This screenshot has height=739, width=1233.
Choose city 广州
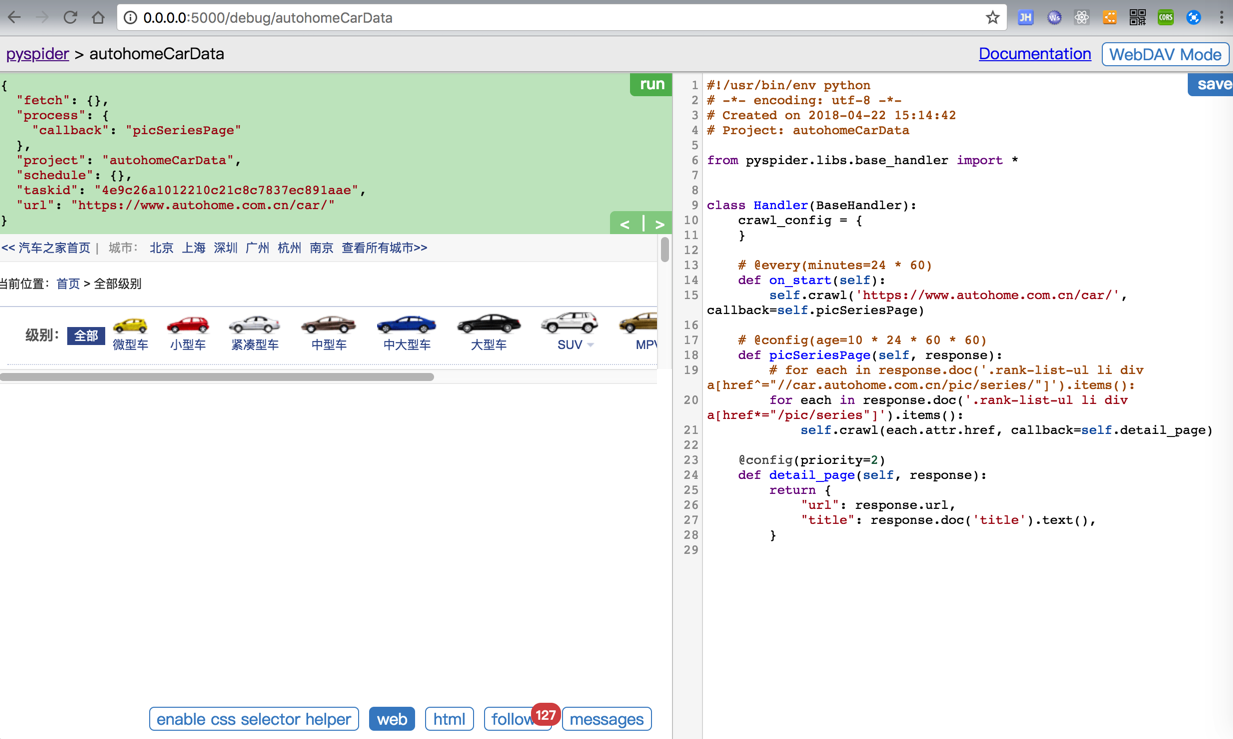pos(257,248)
